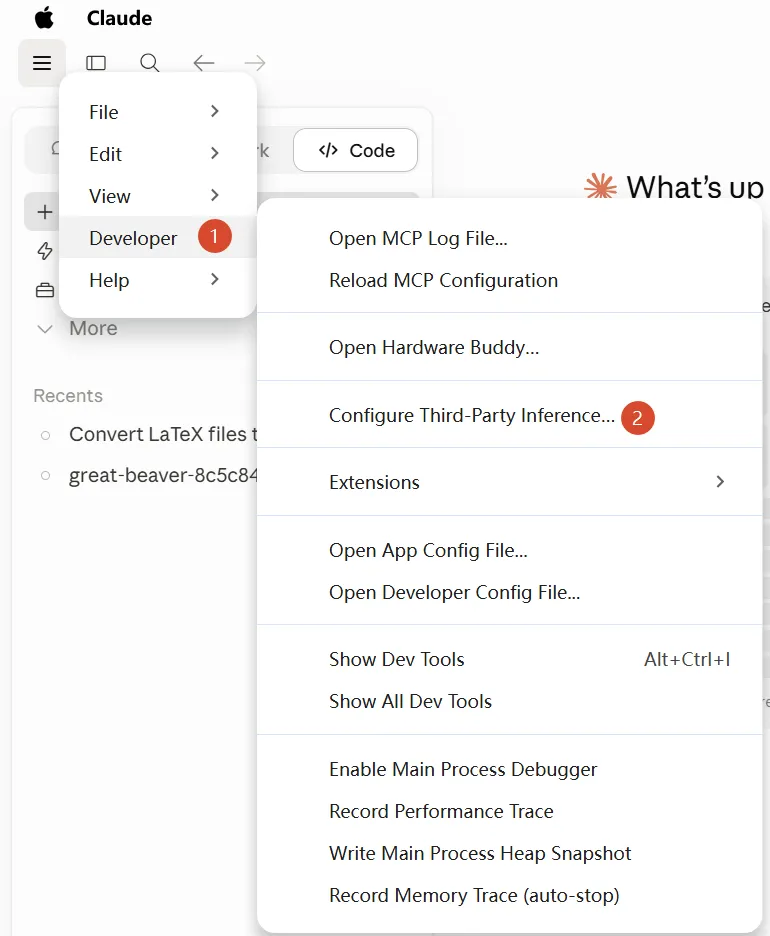Open the hamburger menu button
Image resolution: width=770 pixels, height=936 pixels.
pos(42,63)
